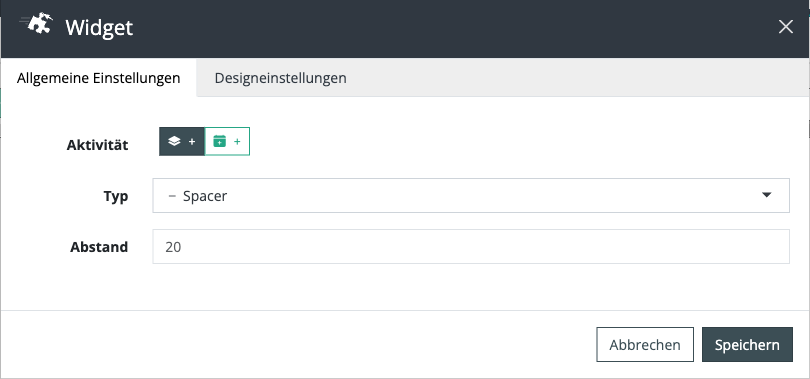Open the Designeinstellungen tab
The image size is (810, 379).
281,78
